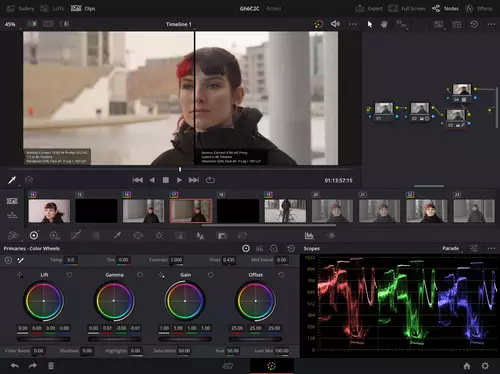Viewport: 500px width, 374px height.
Task: Mute audio with the speaker icon
Action: [x=335, y=24]
